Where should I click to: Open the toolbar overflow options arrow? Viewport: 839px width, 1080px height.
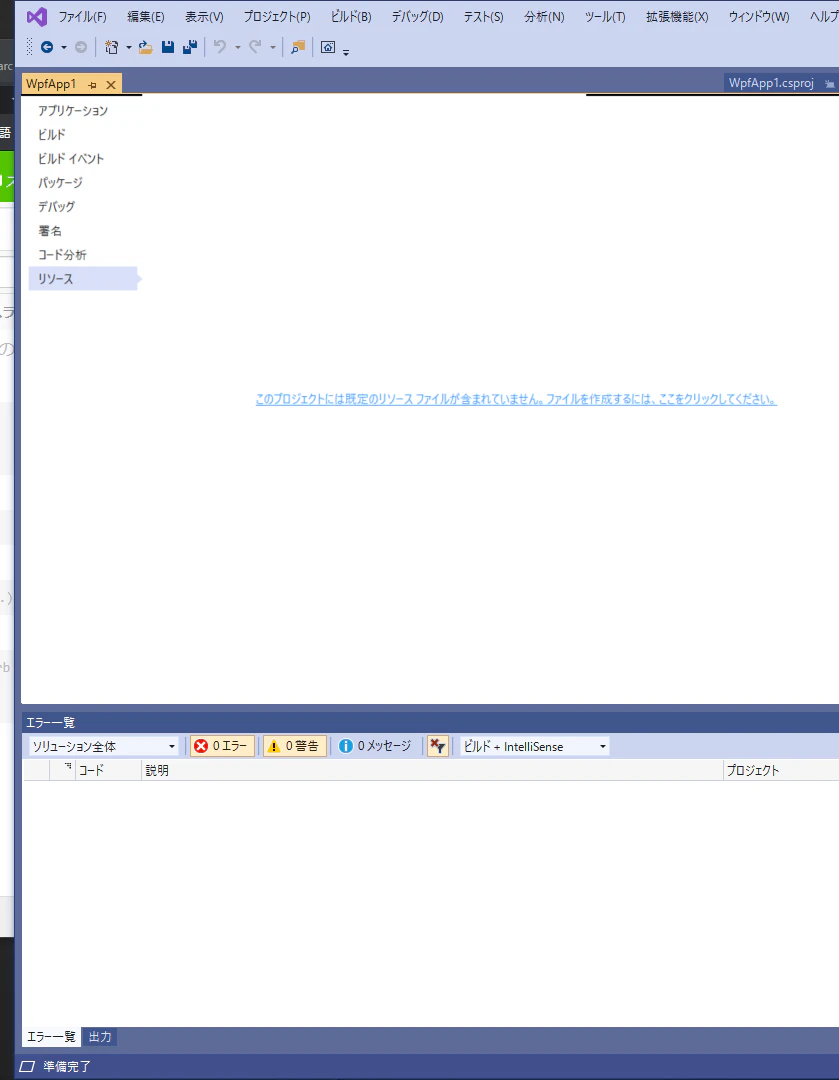point(346,52)
